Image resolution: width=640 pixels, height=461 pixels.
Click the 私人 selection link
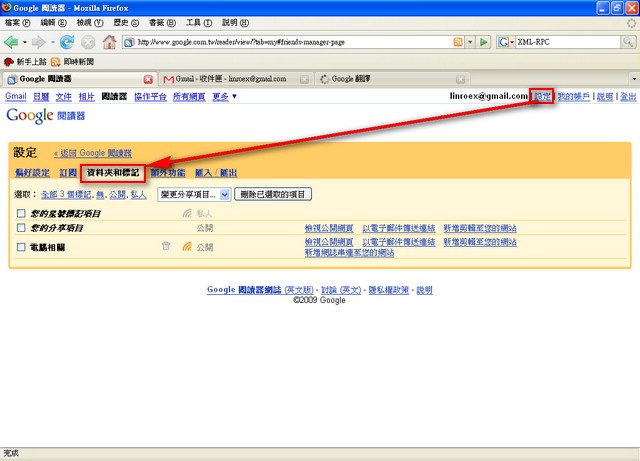pos(138,195)
